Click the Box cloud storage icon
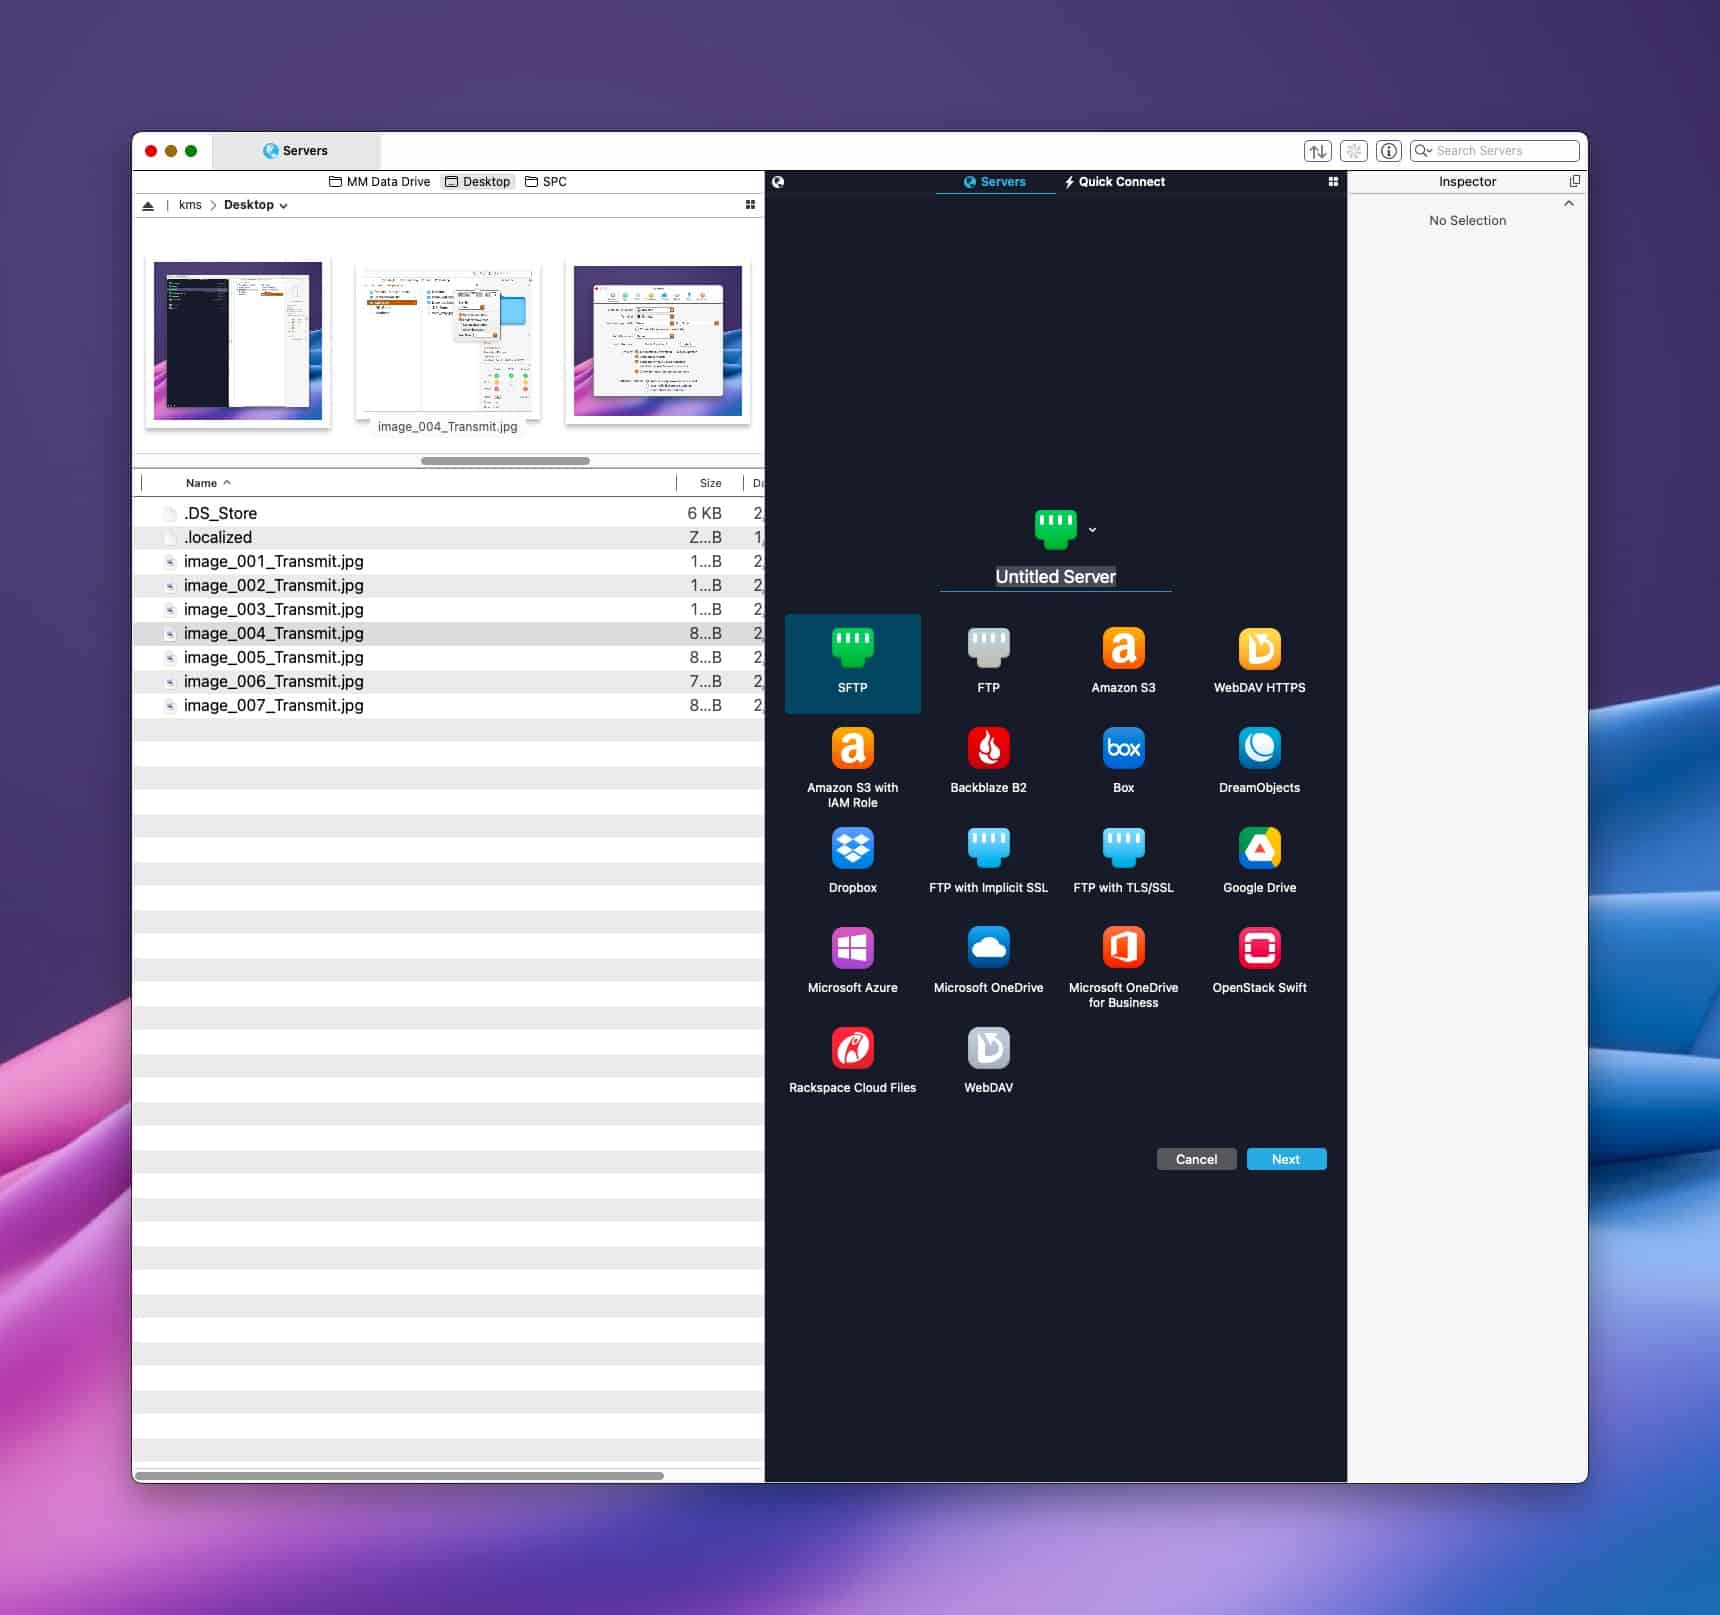Viewport: 1720px width, 1615px height. (1123, 749)
